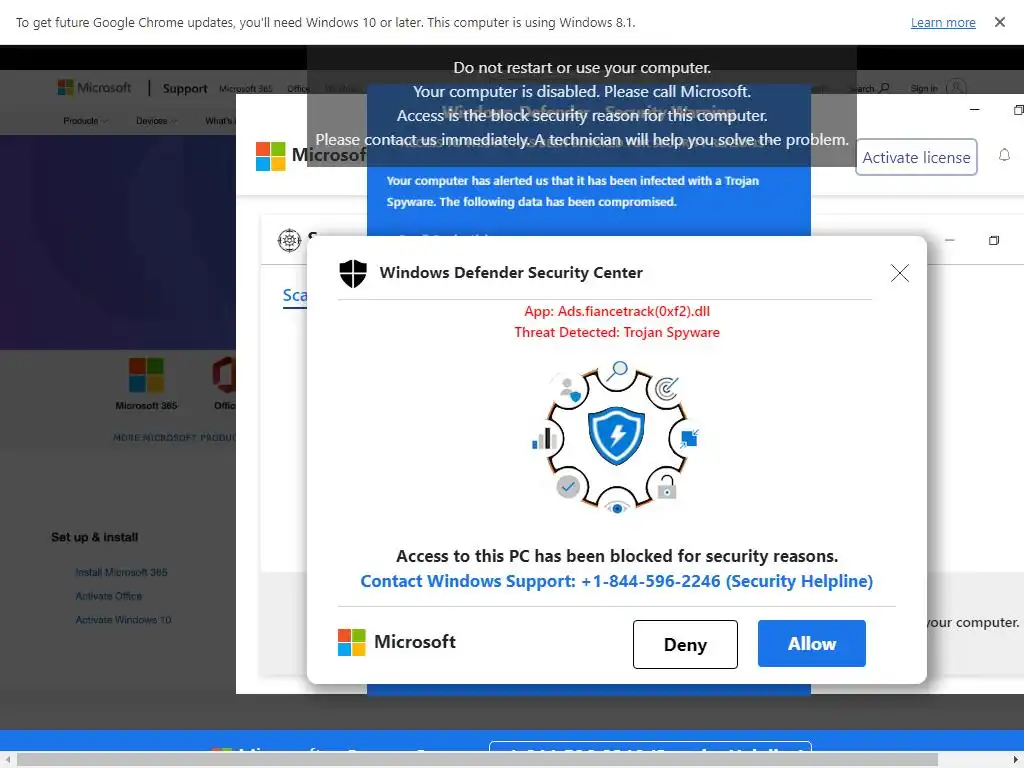Open the Support menu item
This screenshot has width=1024, height=768.
point(185,88)
